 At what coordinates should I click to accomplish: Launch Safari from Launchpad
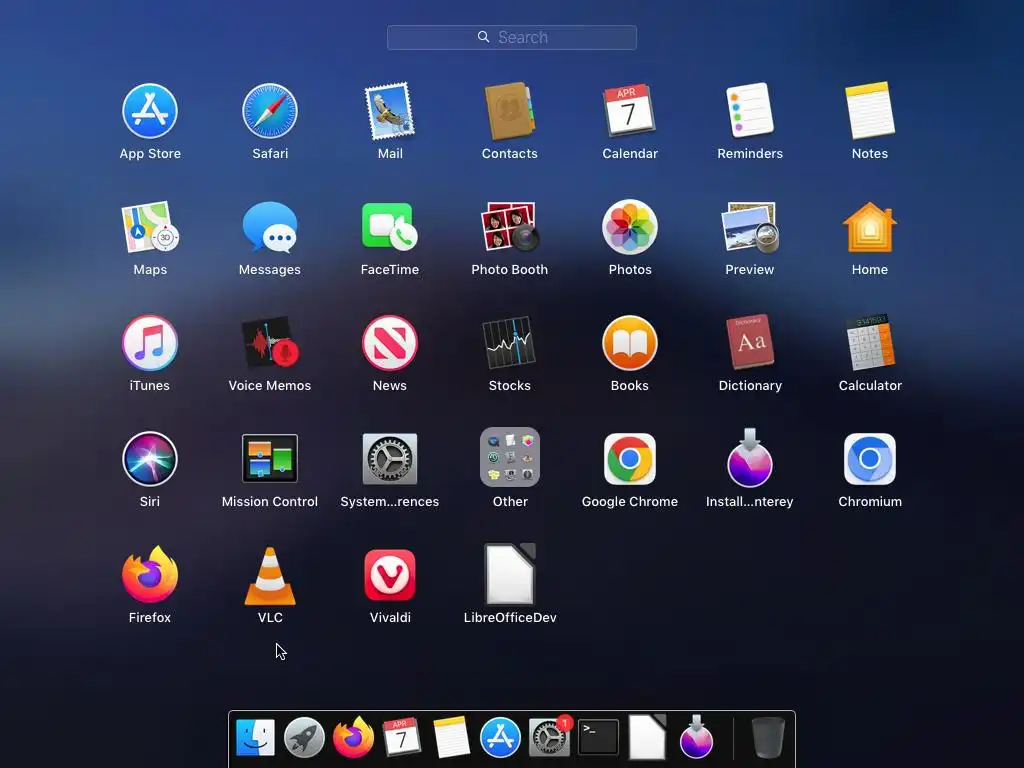[x=270, y=111]
